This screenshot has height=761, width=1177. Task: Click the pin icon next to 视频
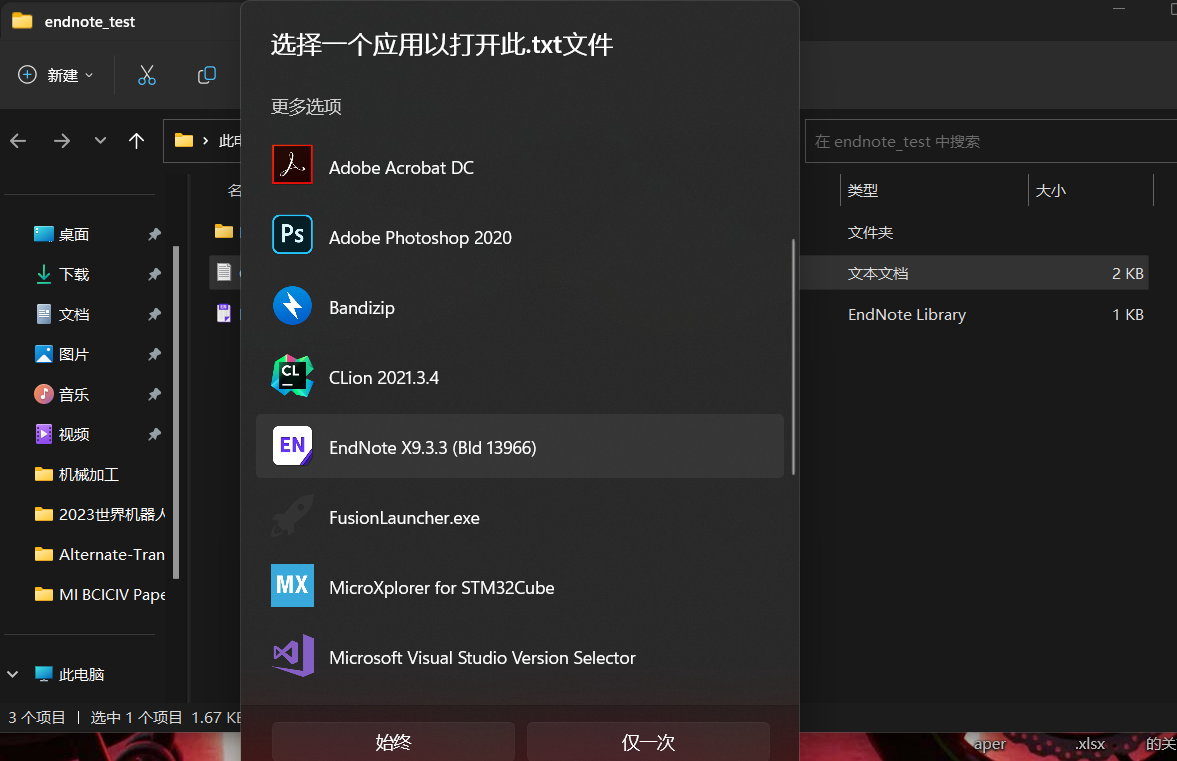click(155, 434)
